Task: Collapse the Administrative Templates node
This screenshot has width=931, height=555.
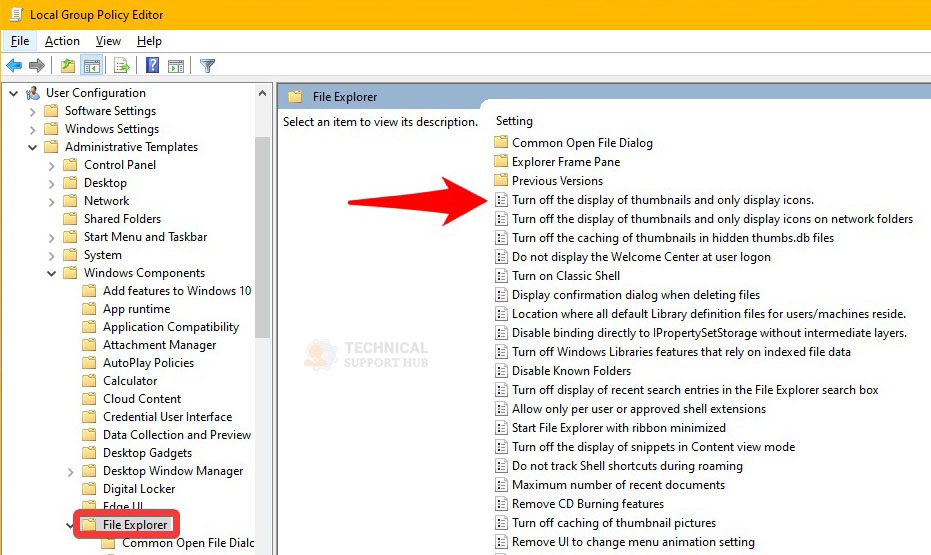Action: (x=33, y=147)
